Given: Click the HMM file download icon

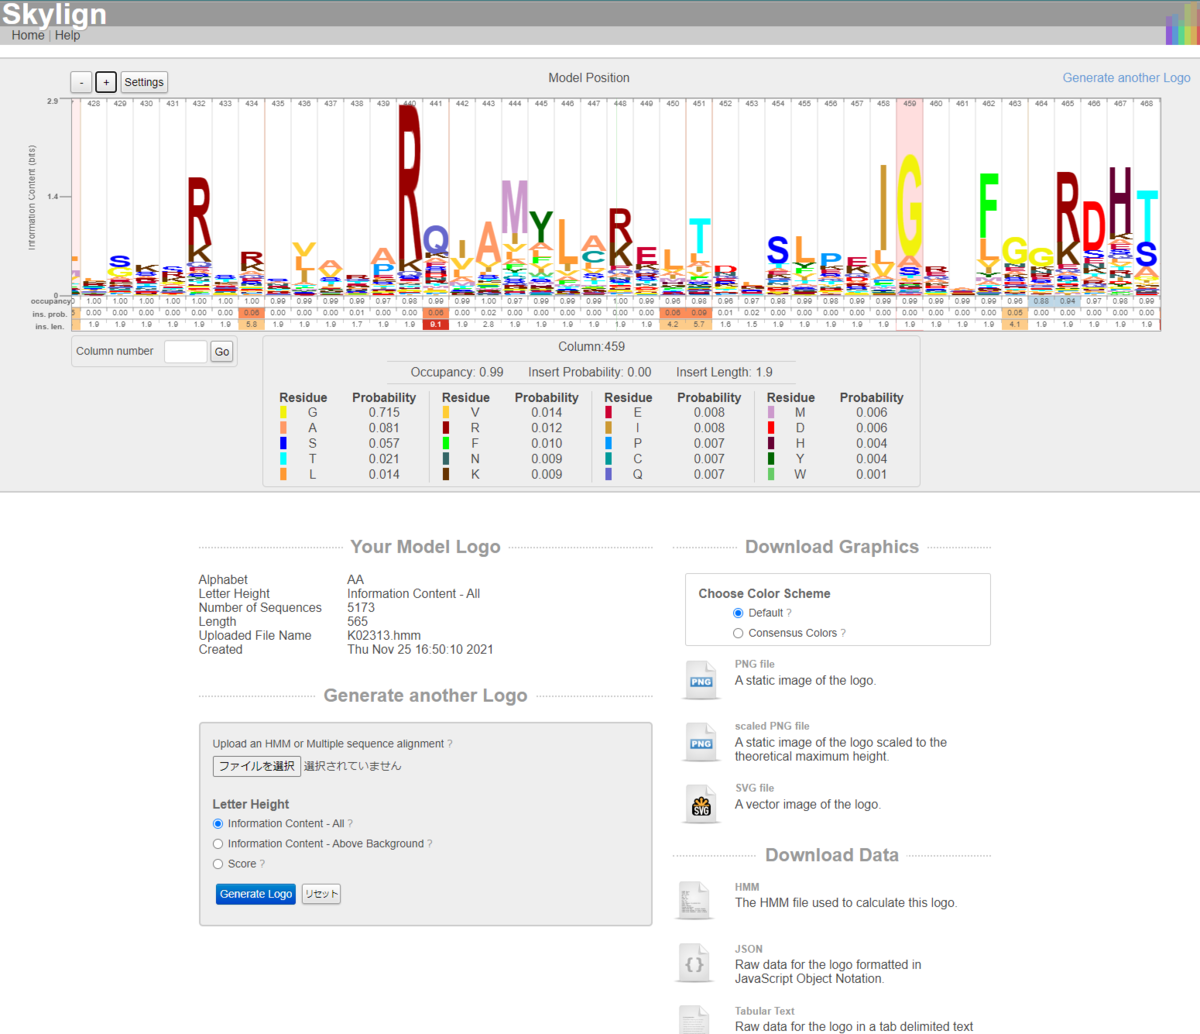Looking at the screenshot, I should pyautogui.click(x=694, y=900).
